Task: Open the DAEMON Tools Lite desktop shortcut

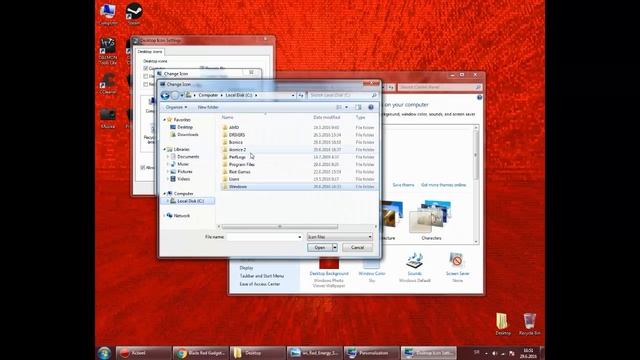Action: point(108,51)
